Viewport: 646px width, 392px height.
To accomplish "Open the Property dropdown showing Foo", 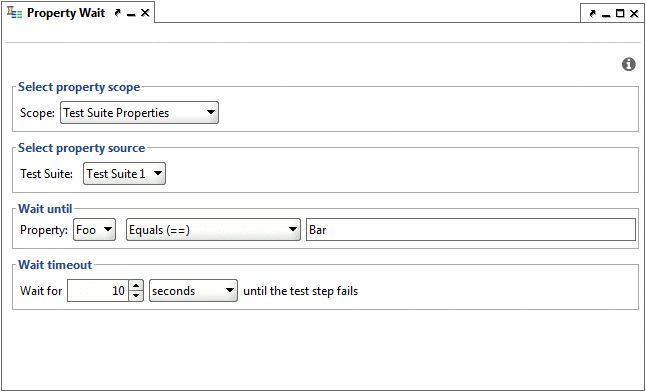I will click(94, 230).
